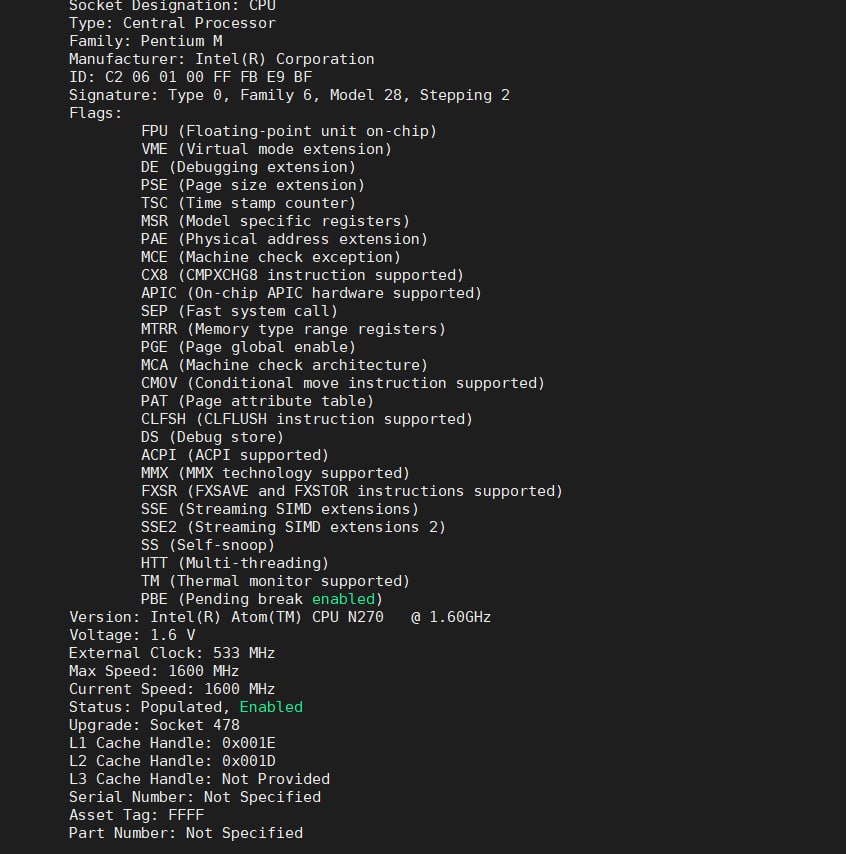Screen dimensions: 846x854
Task: Click the Signature line with Model 28
Action: pos(289,95)
